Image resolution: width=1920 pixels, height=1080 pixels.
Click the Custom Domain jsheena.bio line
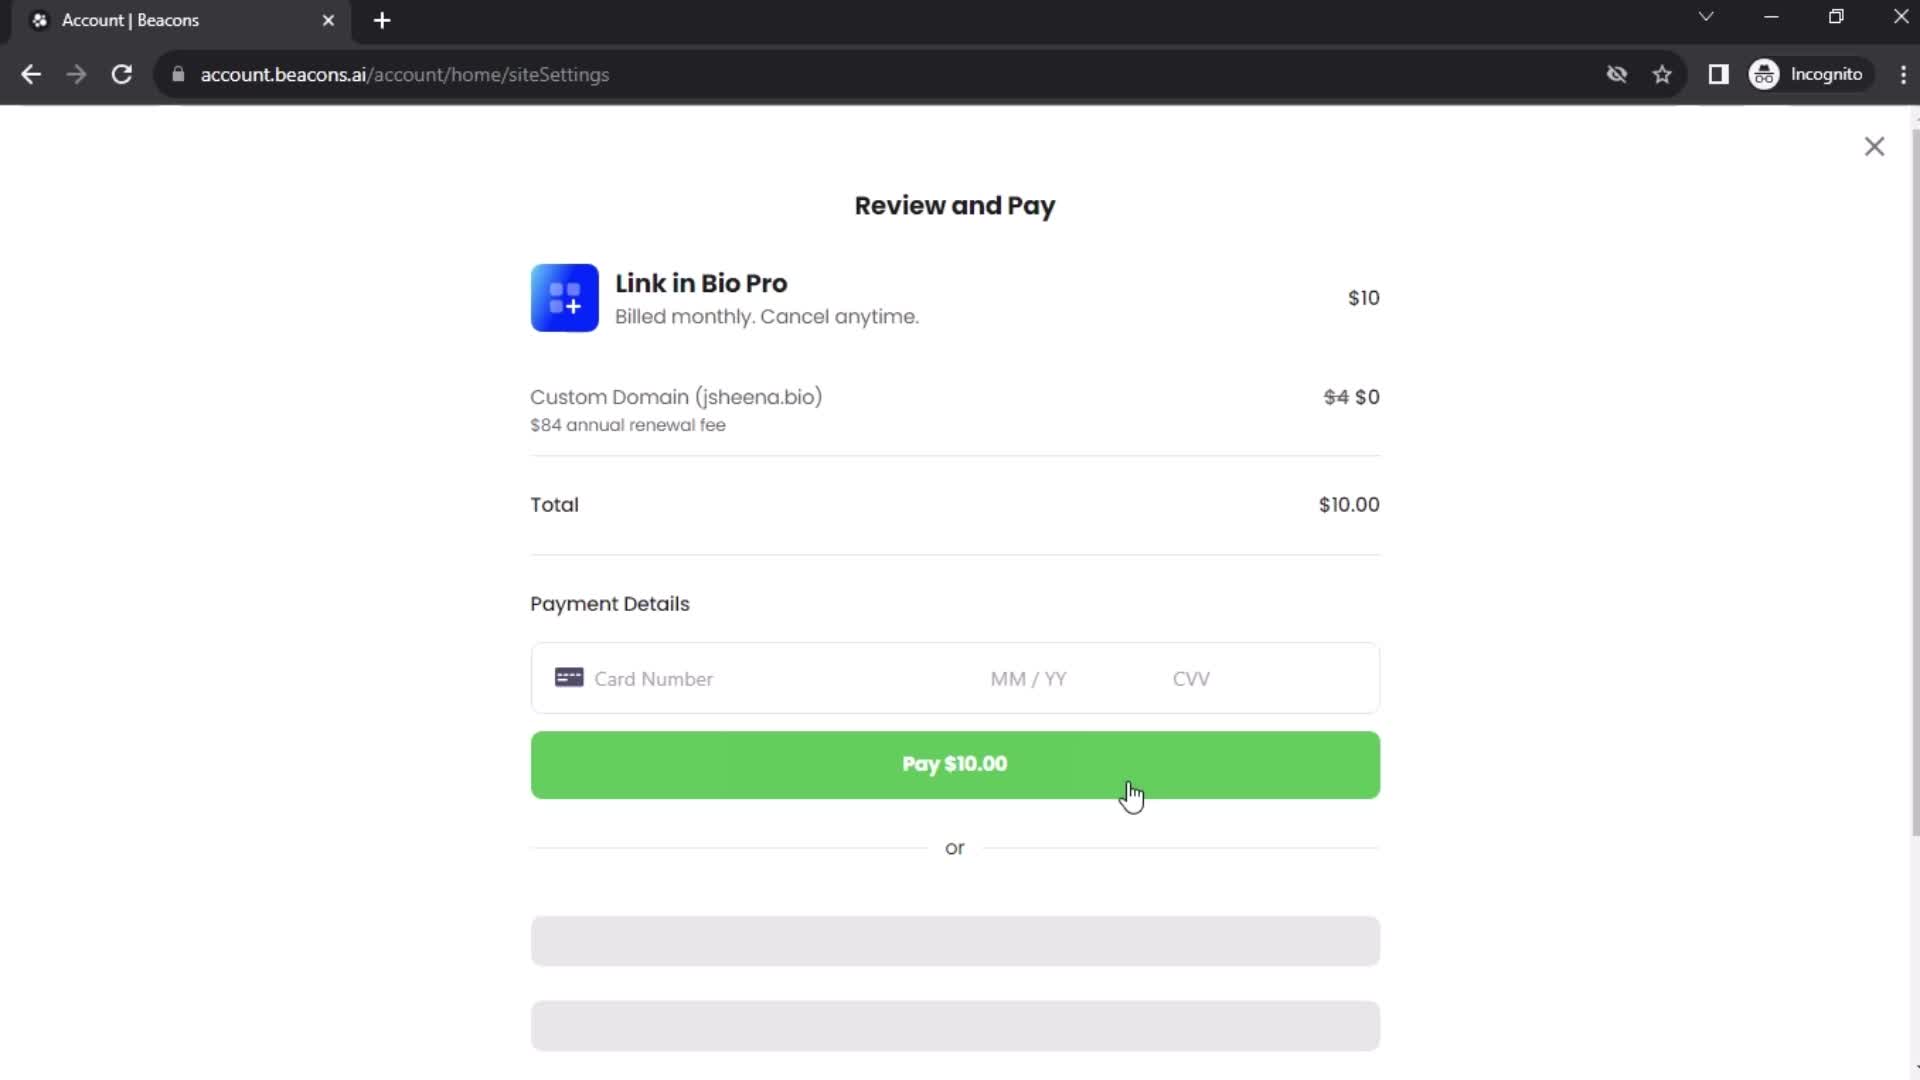point(676,397)
